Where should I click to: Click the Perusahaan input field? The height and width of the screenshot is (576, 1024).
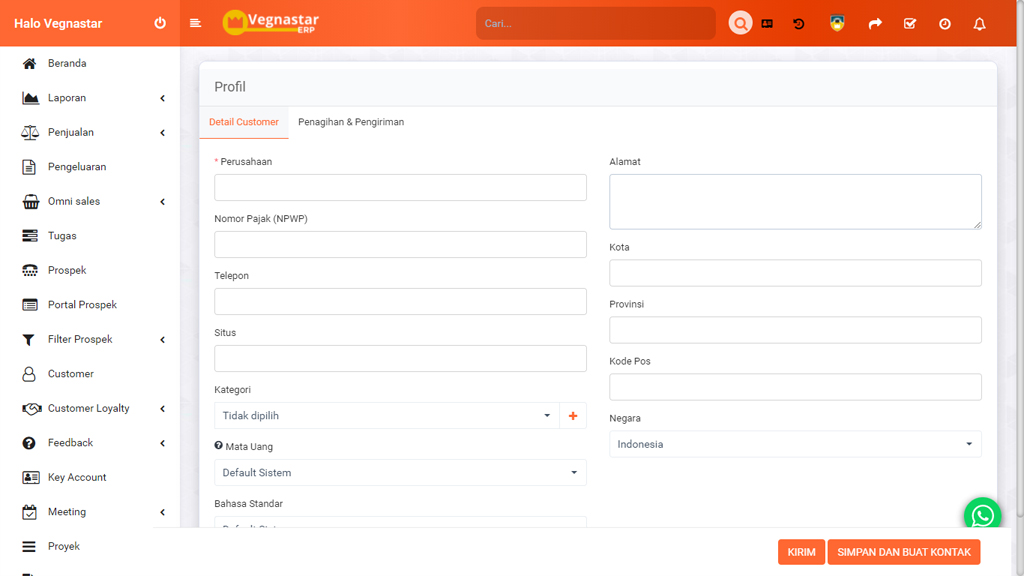[x=400, y=188]
